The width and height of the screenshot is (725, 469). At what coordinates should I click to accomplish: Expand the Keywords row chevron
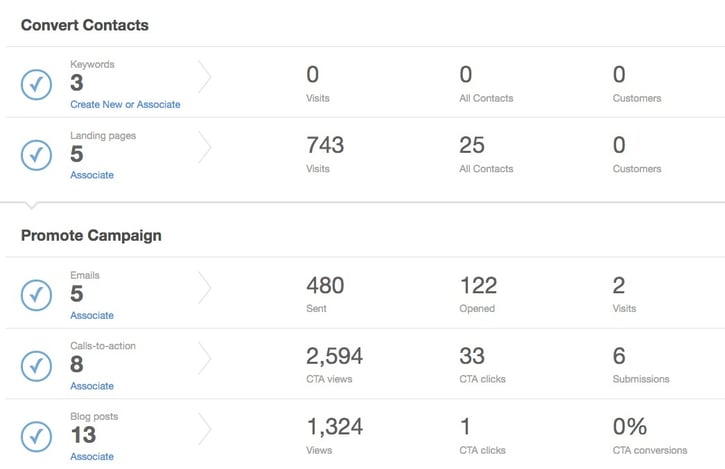tap(205, 77)
